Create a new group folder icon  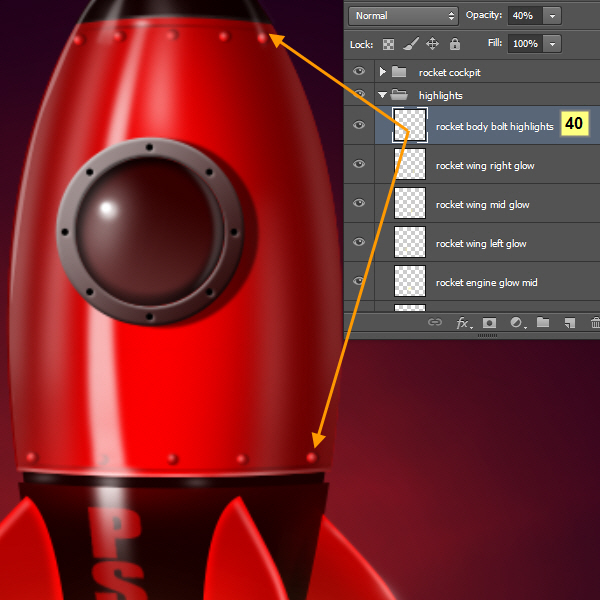click(x=542, y=323)
